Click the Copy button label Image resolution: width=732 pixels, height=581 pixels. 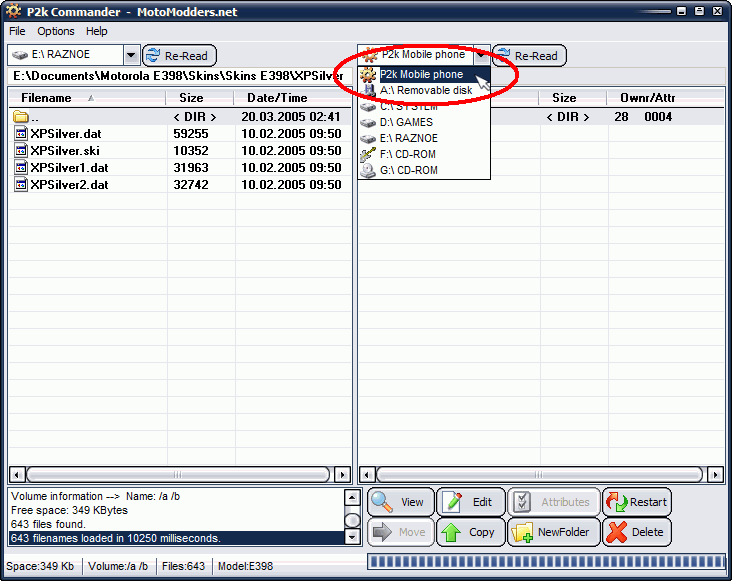481,532
